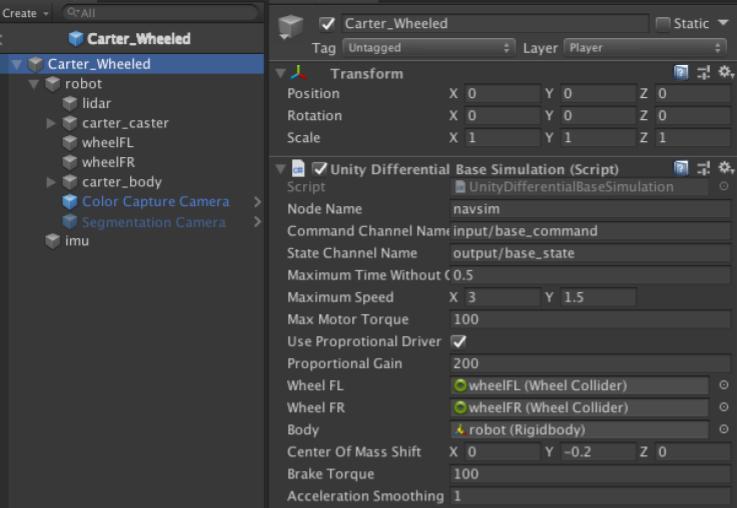Toggle the Carter_Wheeled active checkbox

pyautogui.click(x=327, y=23)
